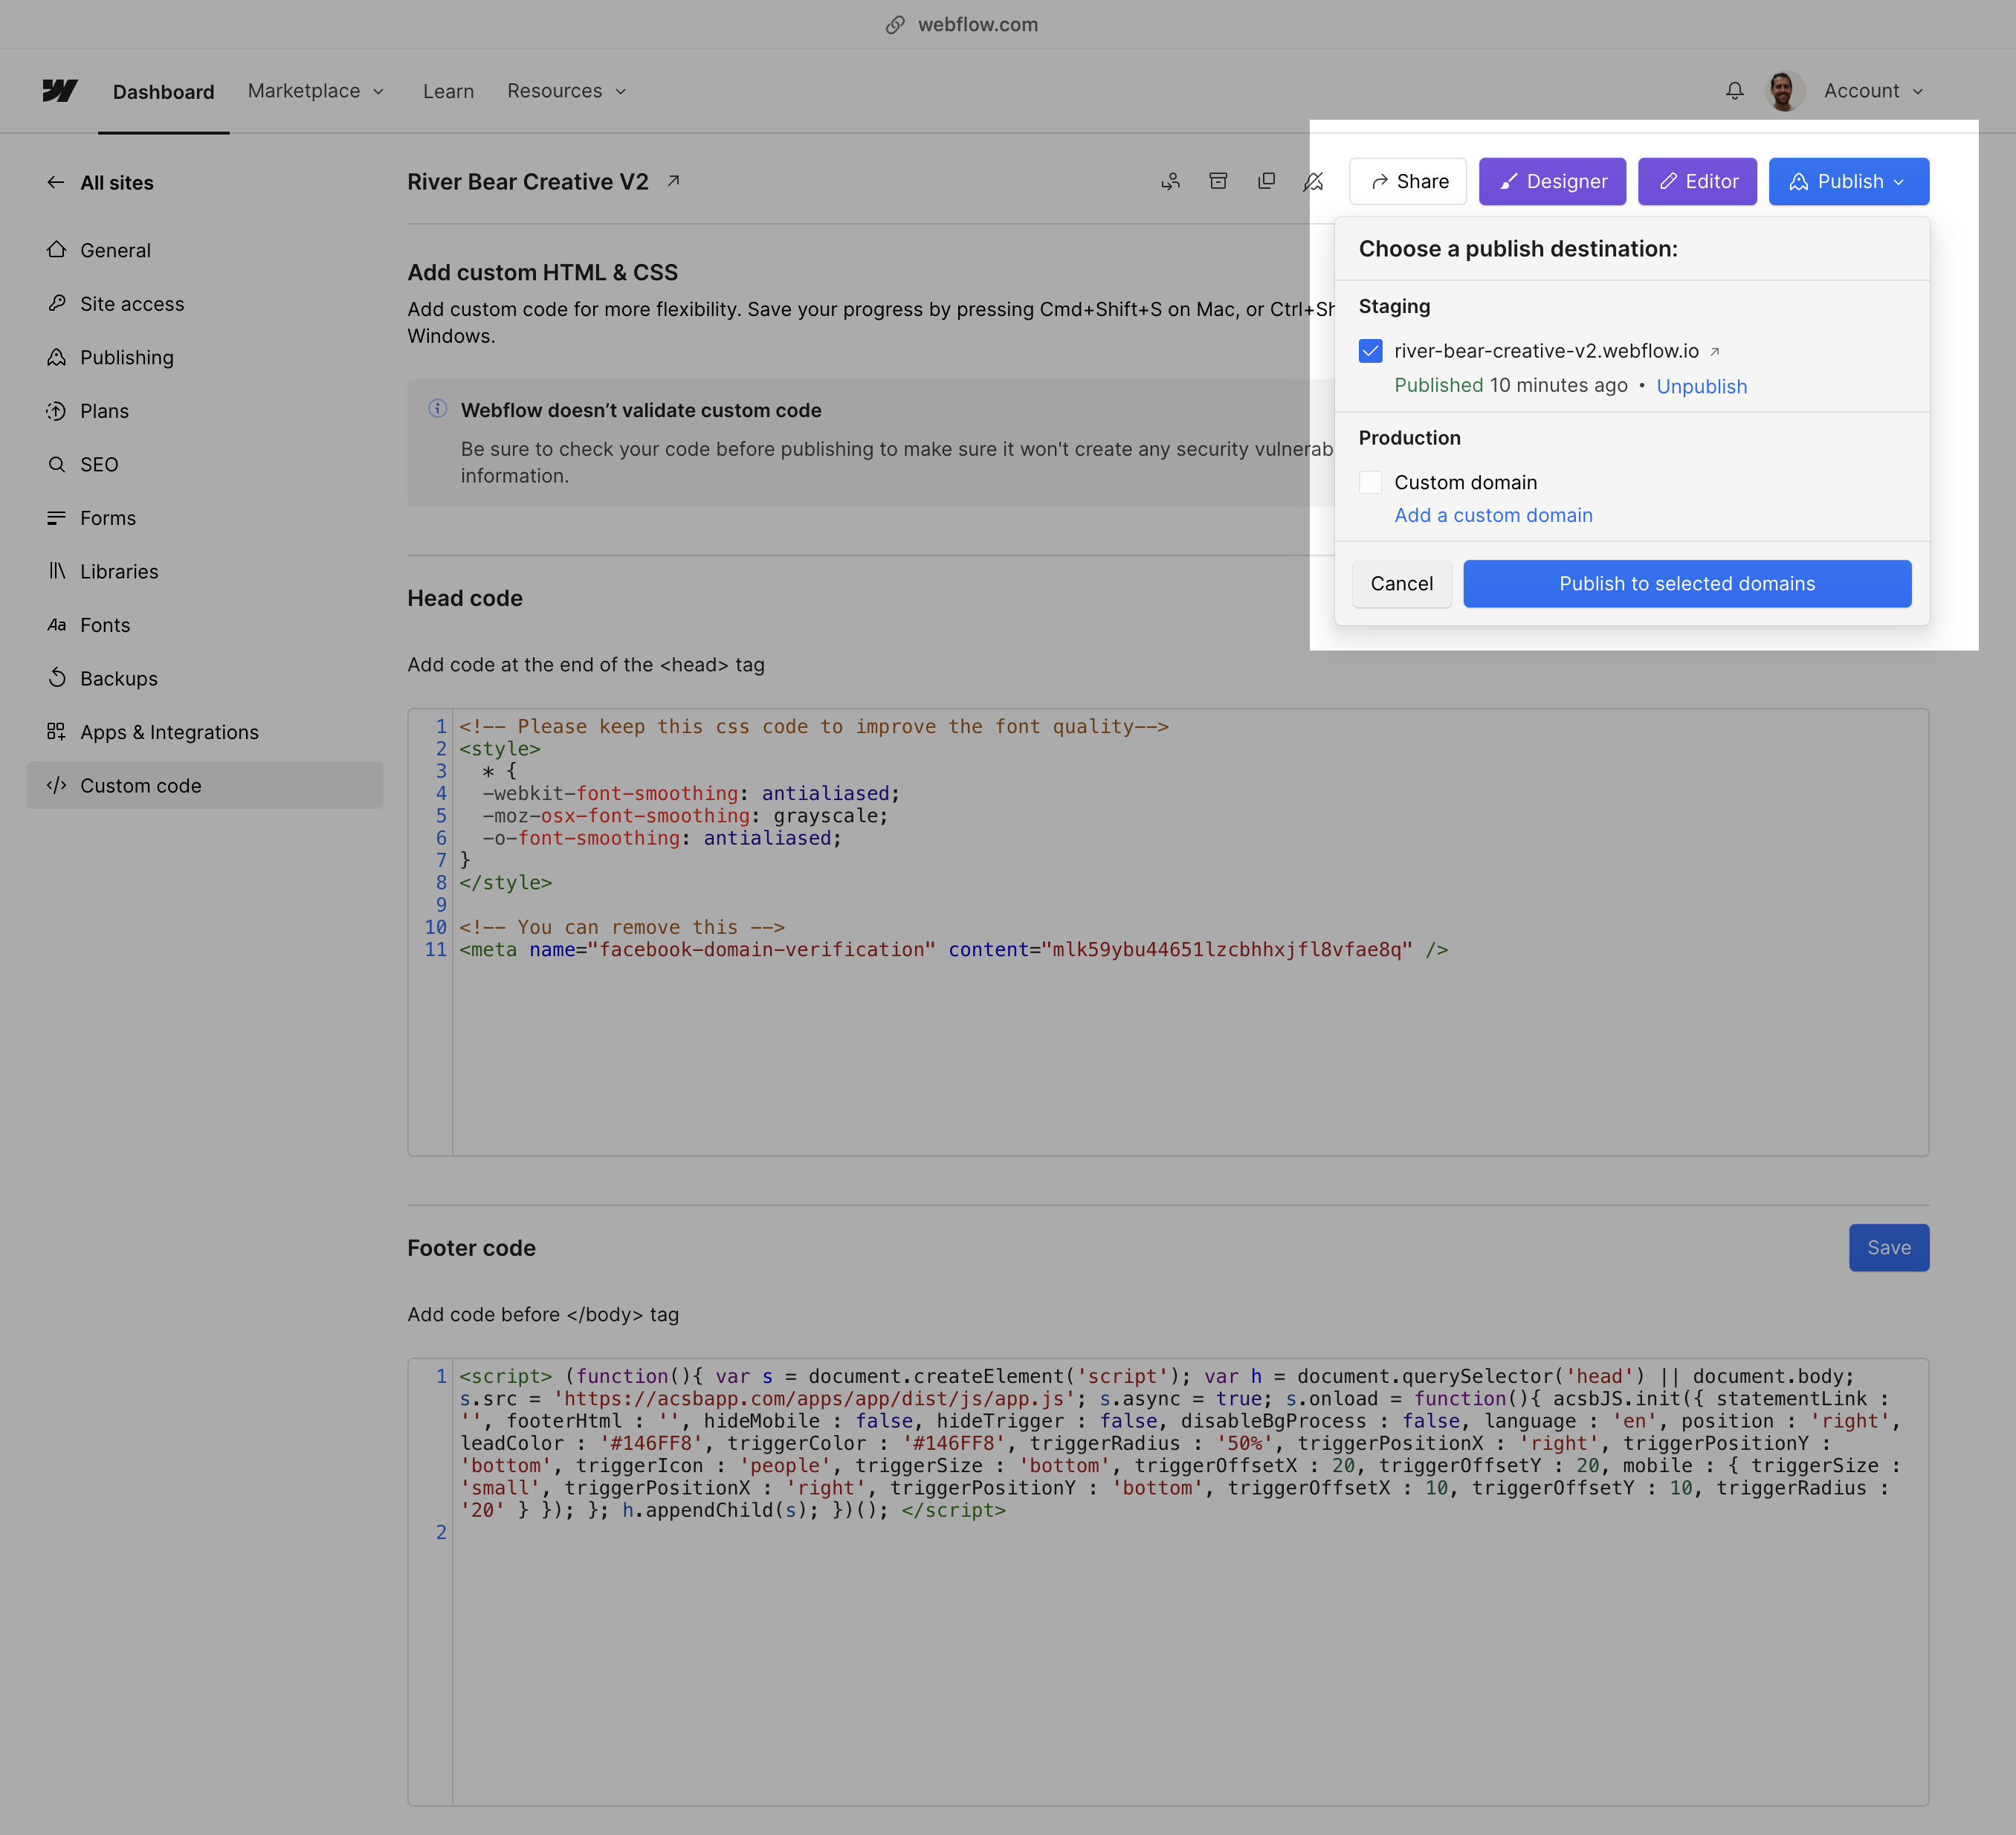Go back to All sites
This screenshot has height=1835, width=2016.
click(100, 183)
